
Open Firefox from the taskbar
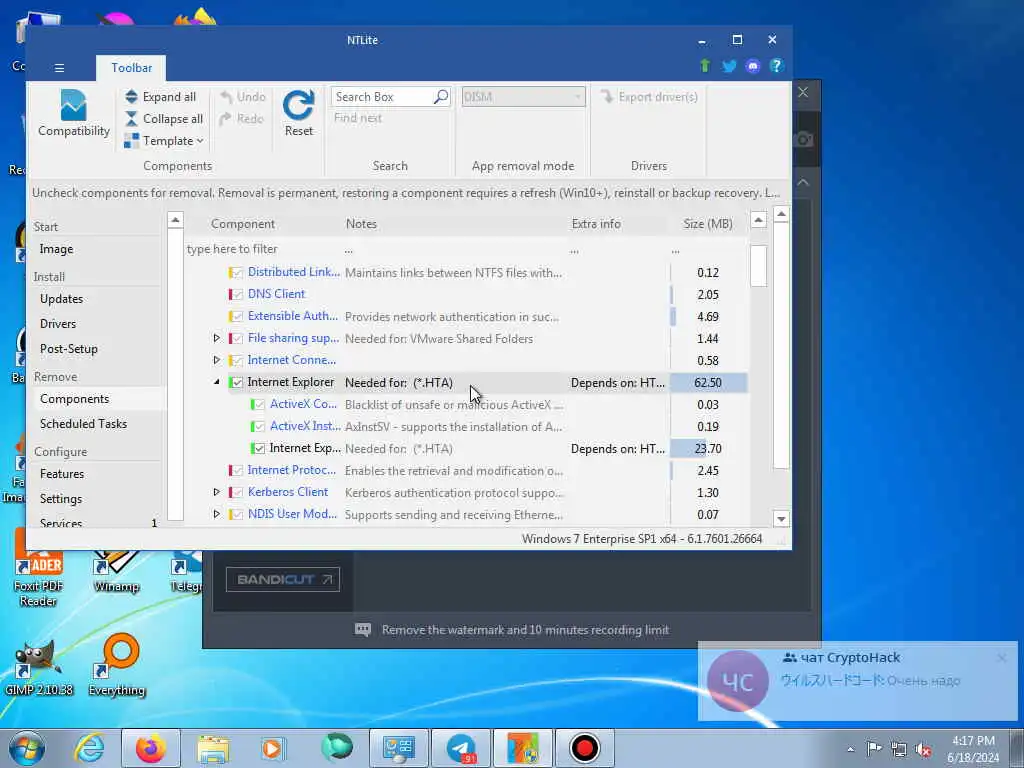[151, 748]
